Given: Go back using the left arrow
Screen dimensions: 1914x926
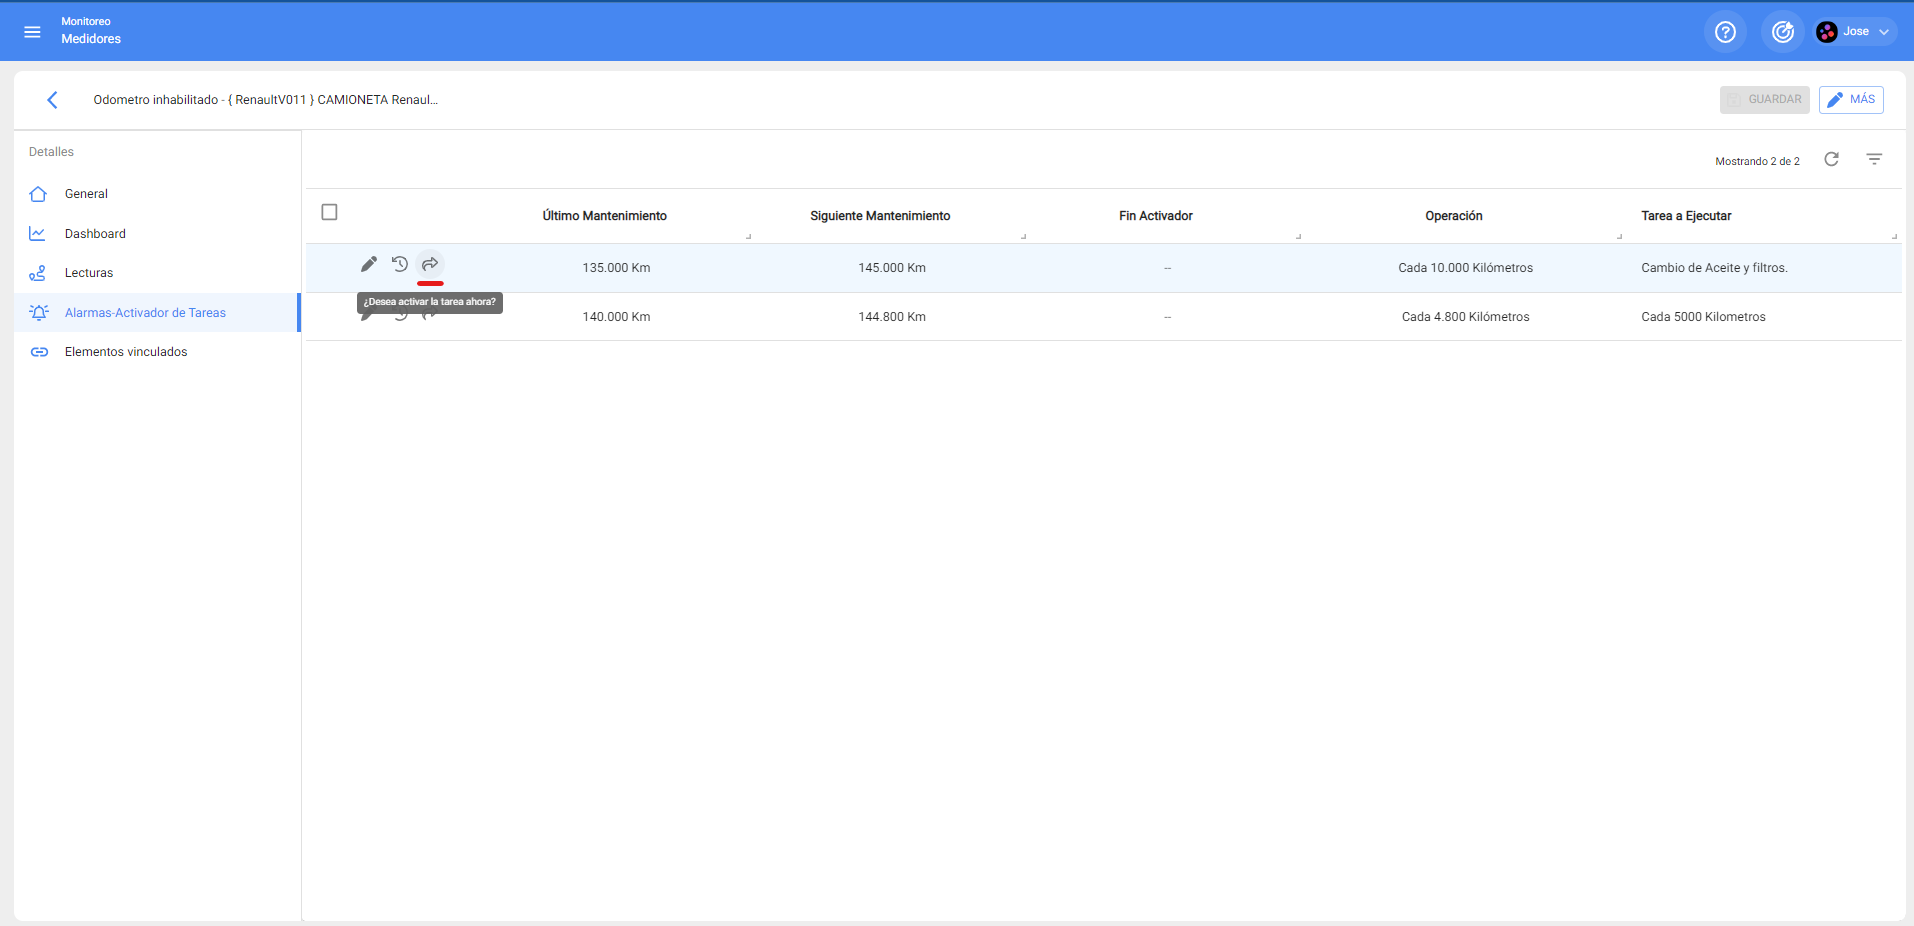Looking at the screenshot, I should 52,100.
